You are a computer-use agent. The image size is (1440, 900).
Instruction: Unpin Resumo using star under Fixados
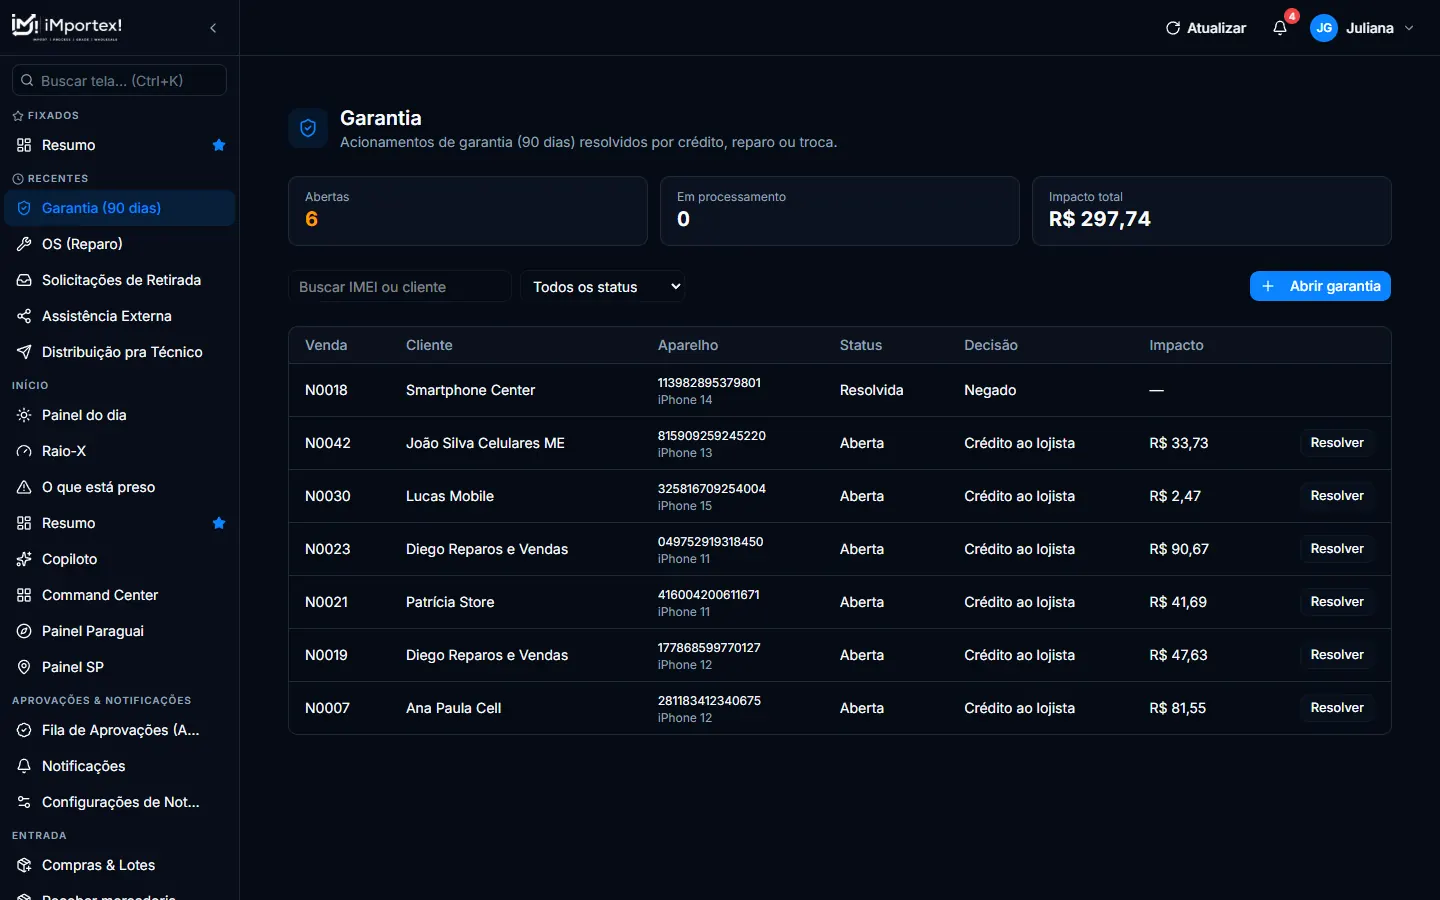click(x=219, y=145)
